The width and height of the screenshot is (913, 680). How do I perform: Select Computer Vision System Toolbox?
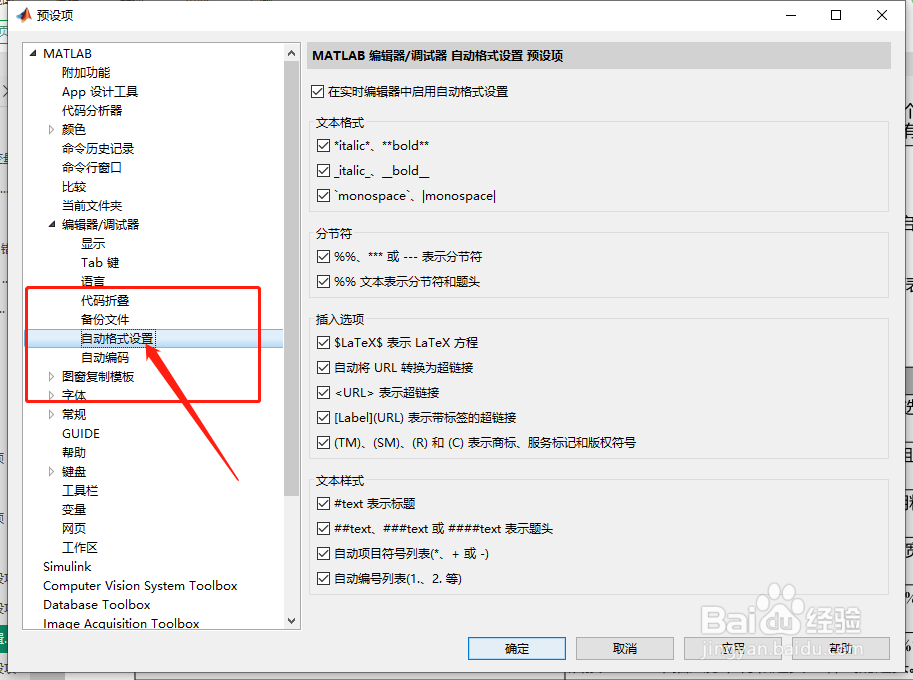140,586
